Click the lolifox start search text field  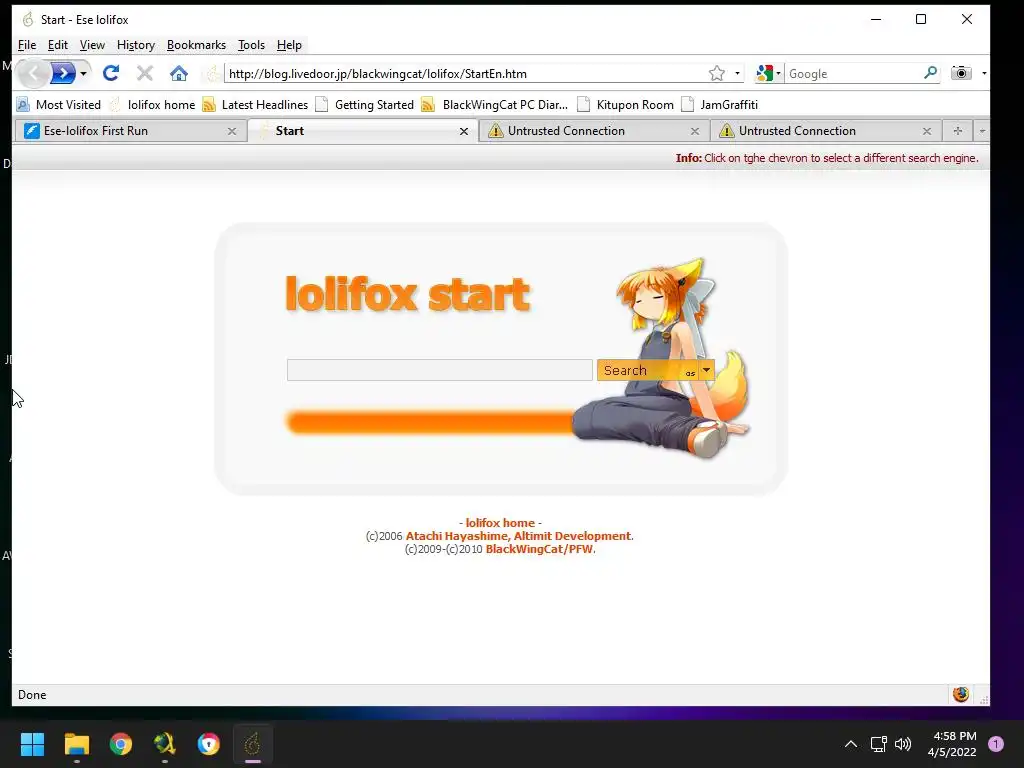440,370
